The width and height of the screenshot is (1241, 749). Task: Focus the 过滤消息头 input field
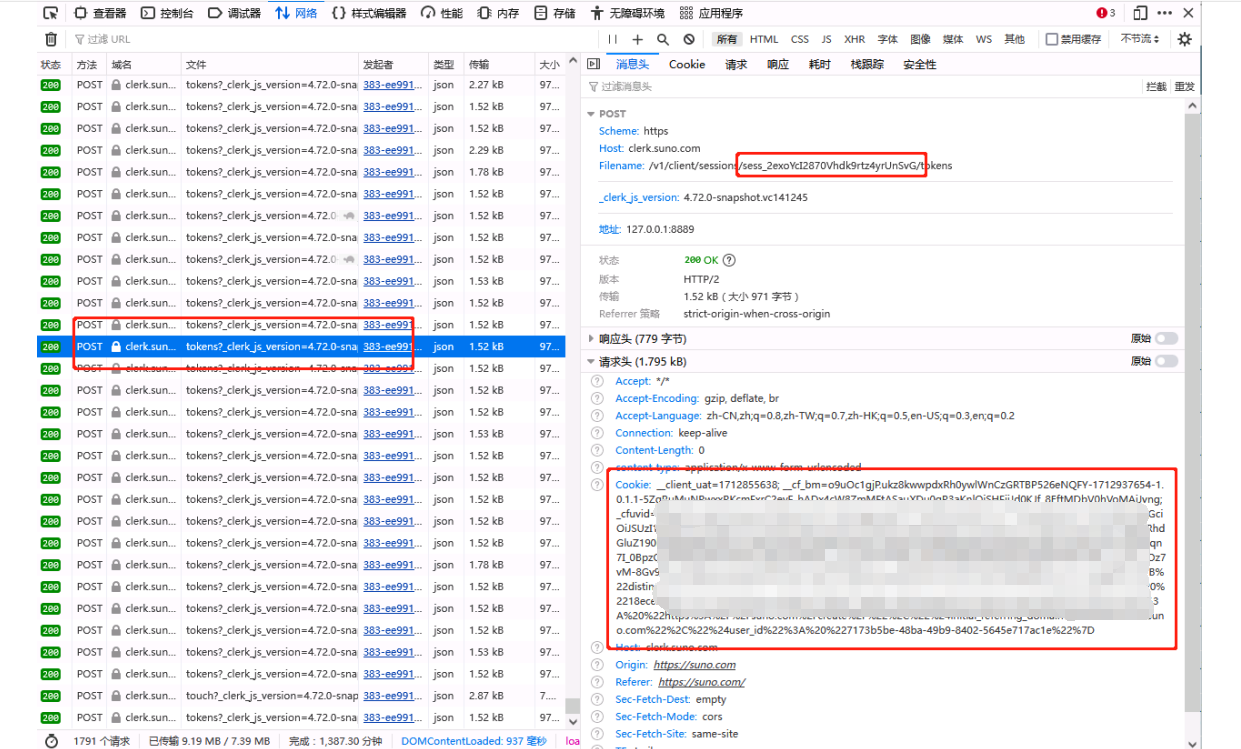point(862,87)
